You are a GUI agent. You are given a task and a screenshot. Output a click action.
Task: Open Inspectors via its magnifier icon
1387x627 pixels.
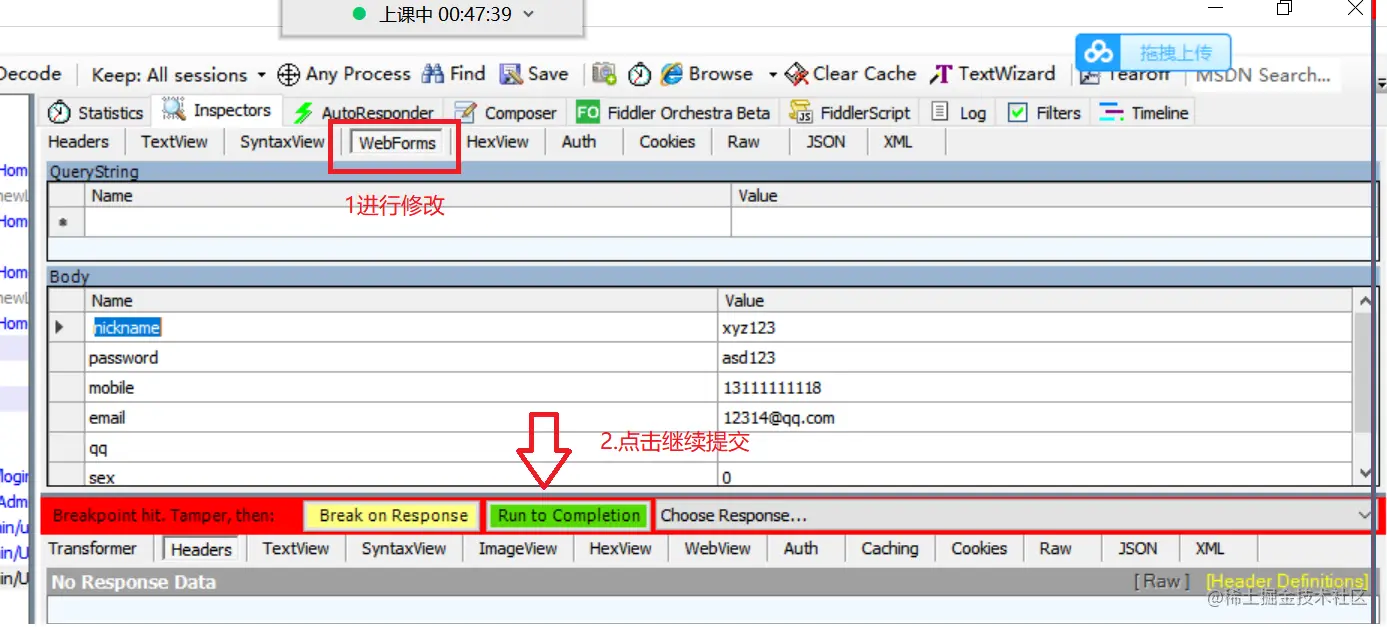(174, 110)
